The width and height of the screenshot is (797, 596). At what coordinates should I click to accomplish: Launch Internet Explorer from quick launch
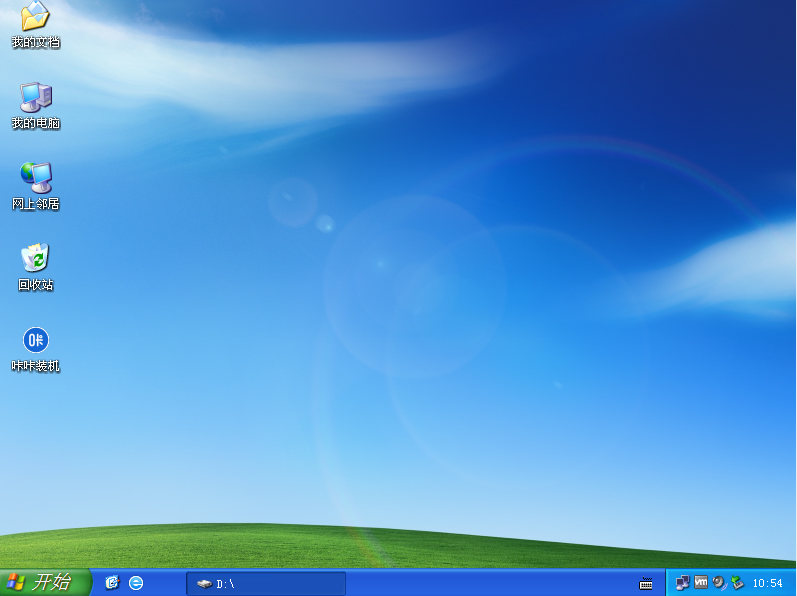[x=136, y=583]
